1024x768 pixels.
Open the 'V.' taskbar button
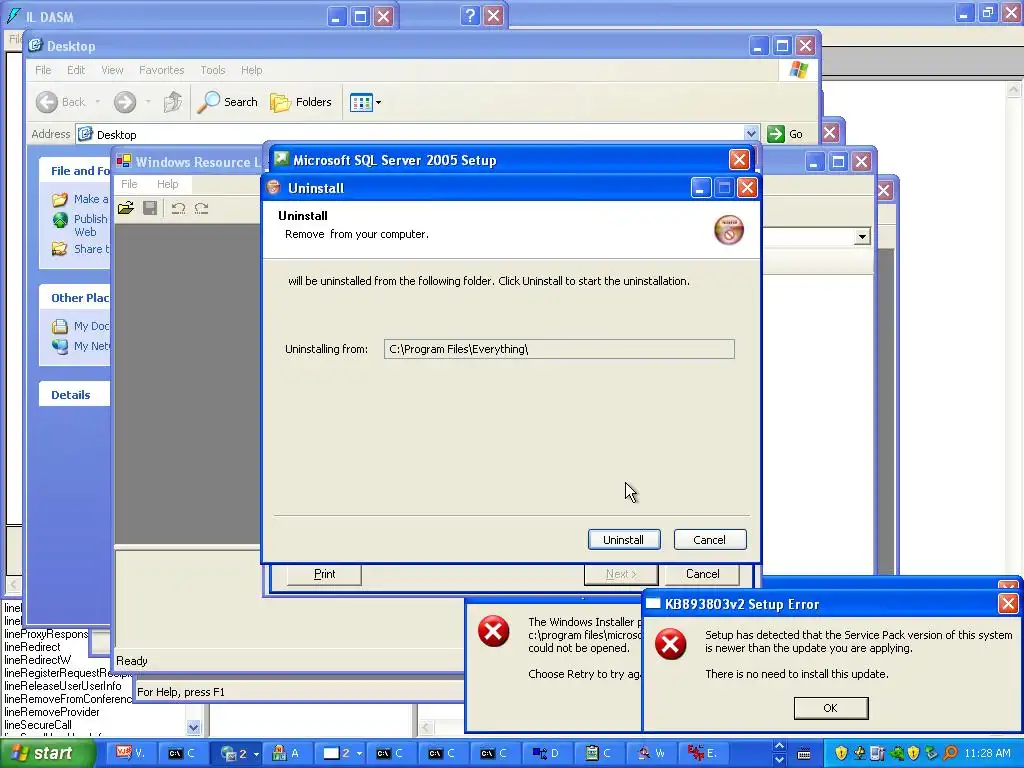[x=131, y=753]
